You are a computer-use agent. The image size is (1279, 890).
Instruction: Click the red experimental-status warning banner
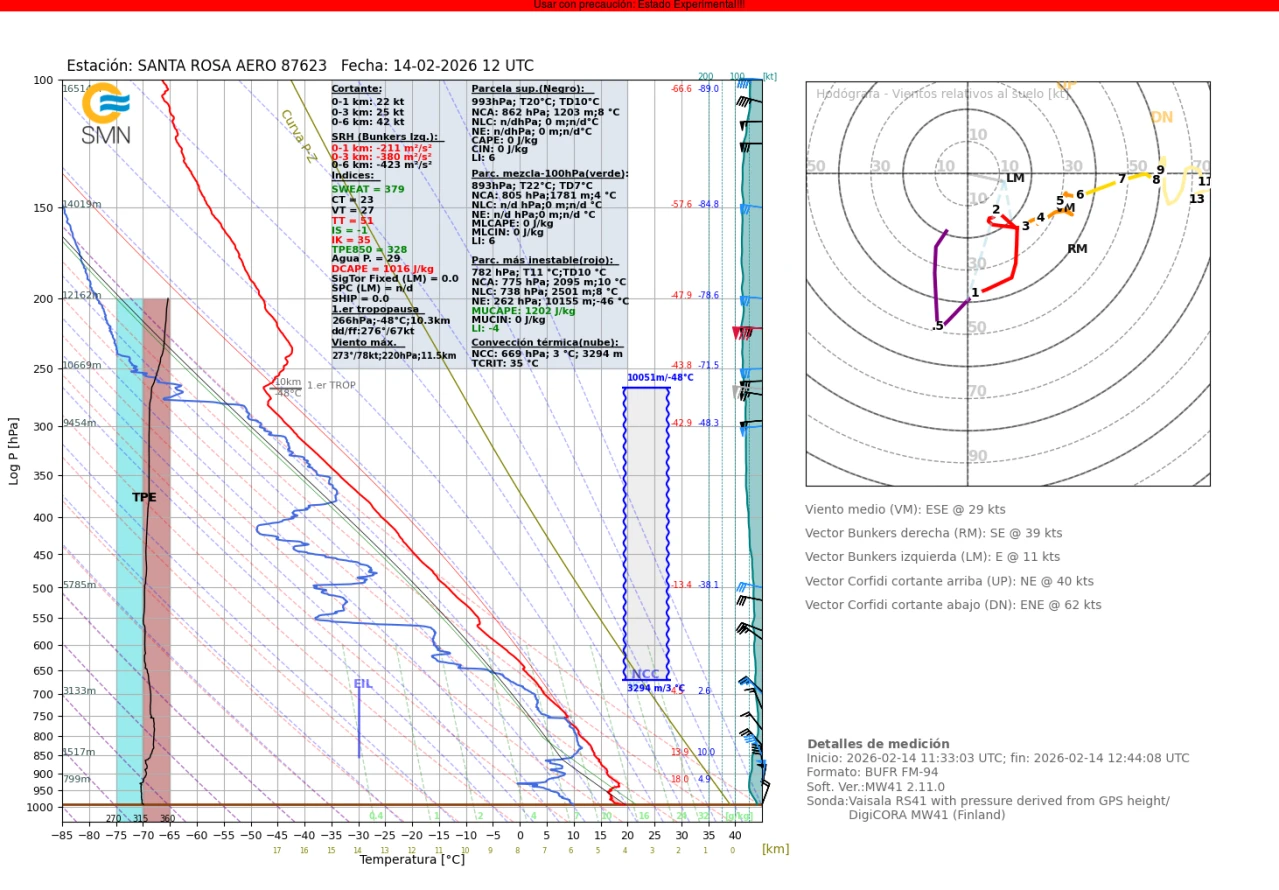pos(639,5)
